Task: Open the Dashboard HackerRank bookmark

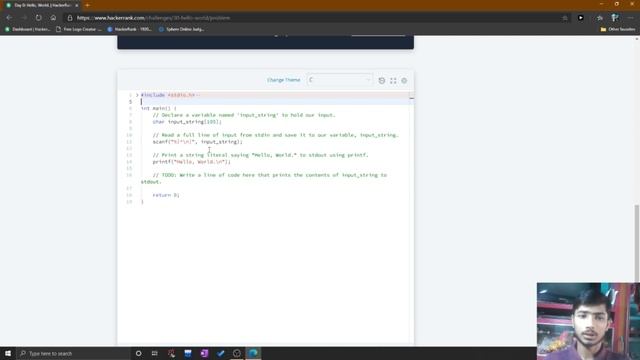Action: tap(28, 29)
